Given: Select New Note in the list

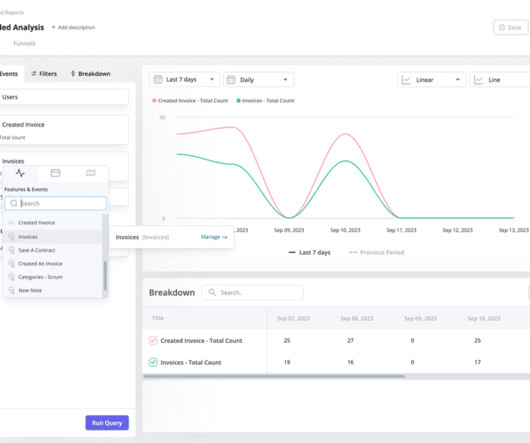Looking at the screenshot, I should click(52, 290).
